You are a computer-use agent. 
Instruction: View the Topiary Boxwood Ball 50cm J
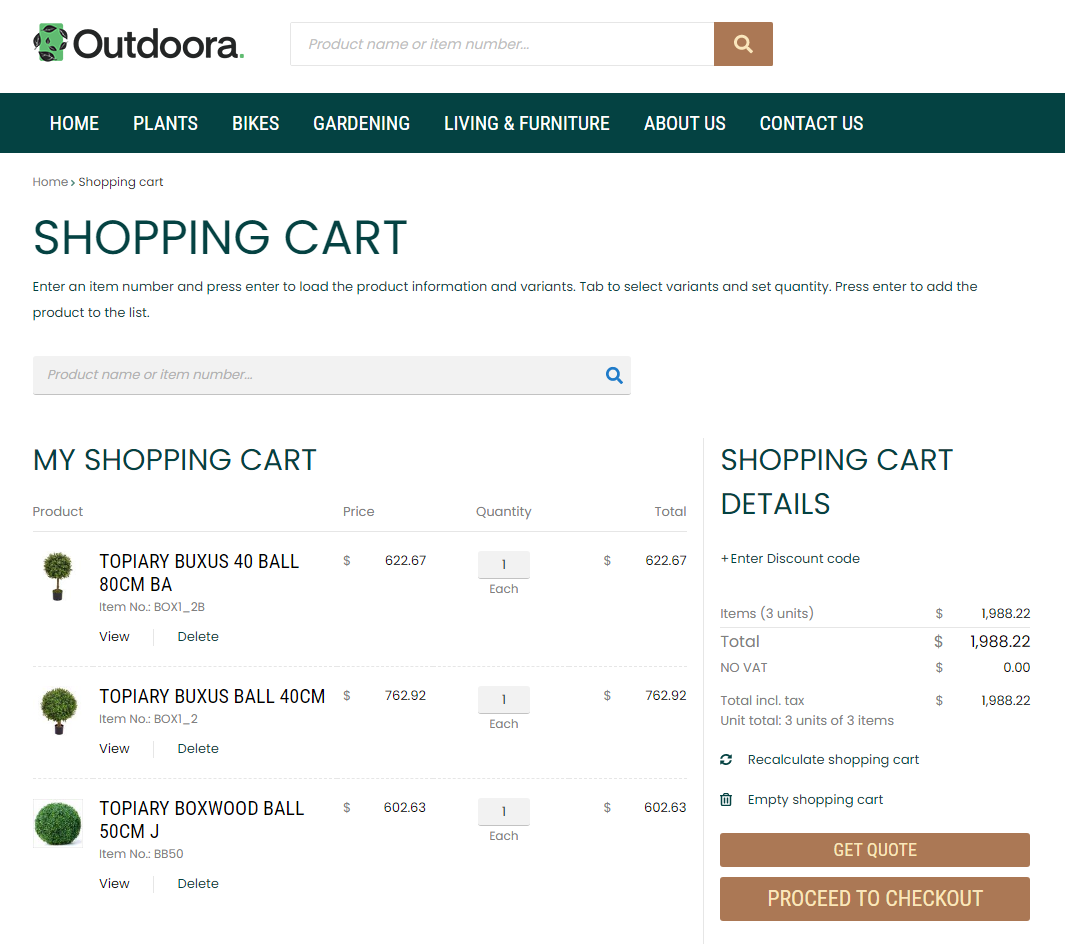coord(114,884)
